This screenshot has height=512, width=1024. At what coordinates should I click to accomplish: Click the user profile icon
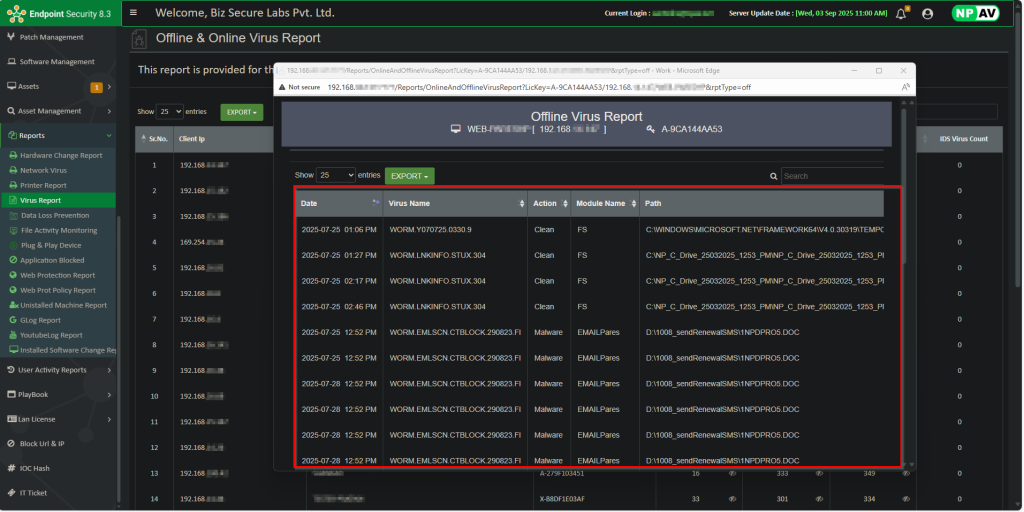[927, 14]
